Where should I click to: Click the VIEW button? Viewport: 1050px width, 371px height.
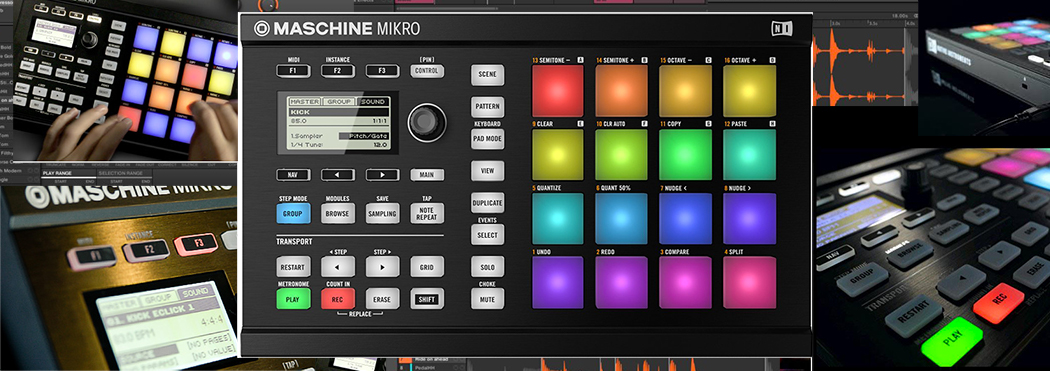point(488,171)
